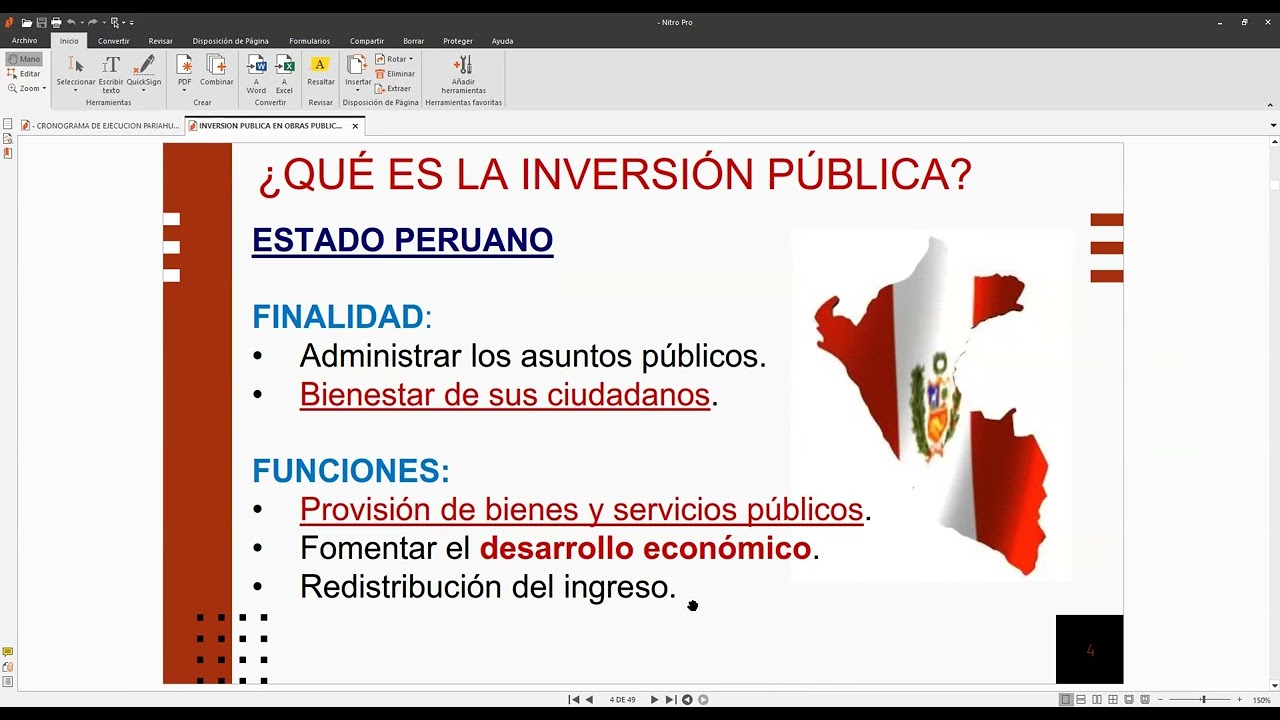
Task: Open the Compartir ribbon tab
Action: (367, 41)
